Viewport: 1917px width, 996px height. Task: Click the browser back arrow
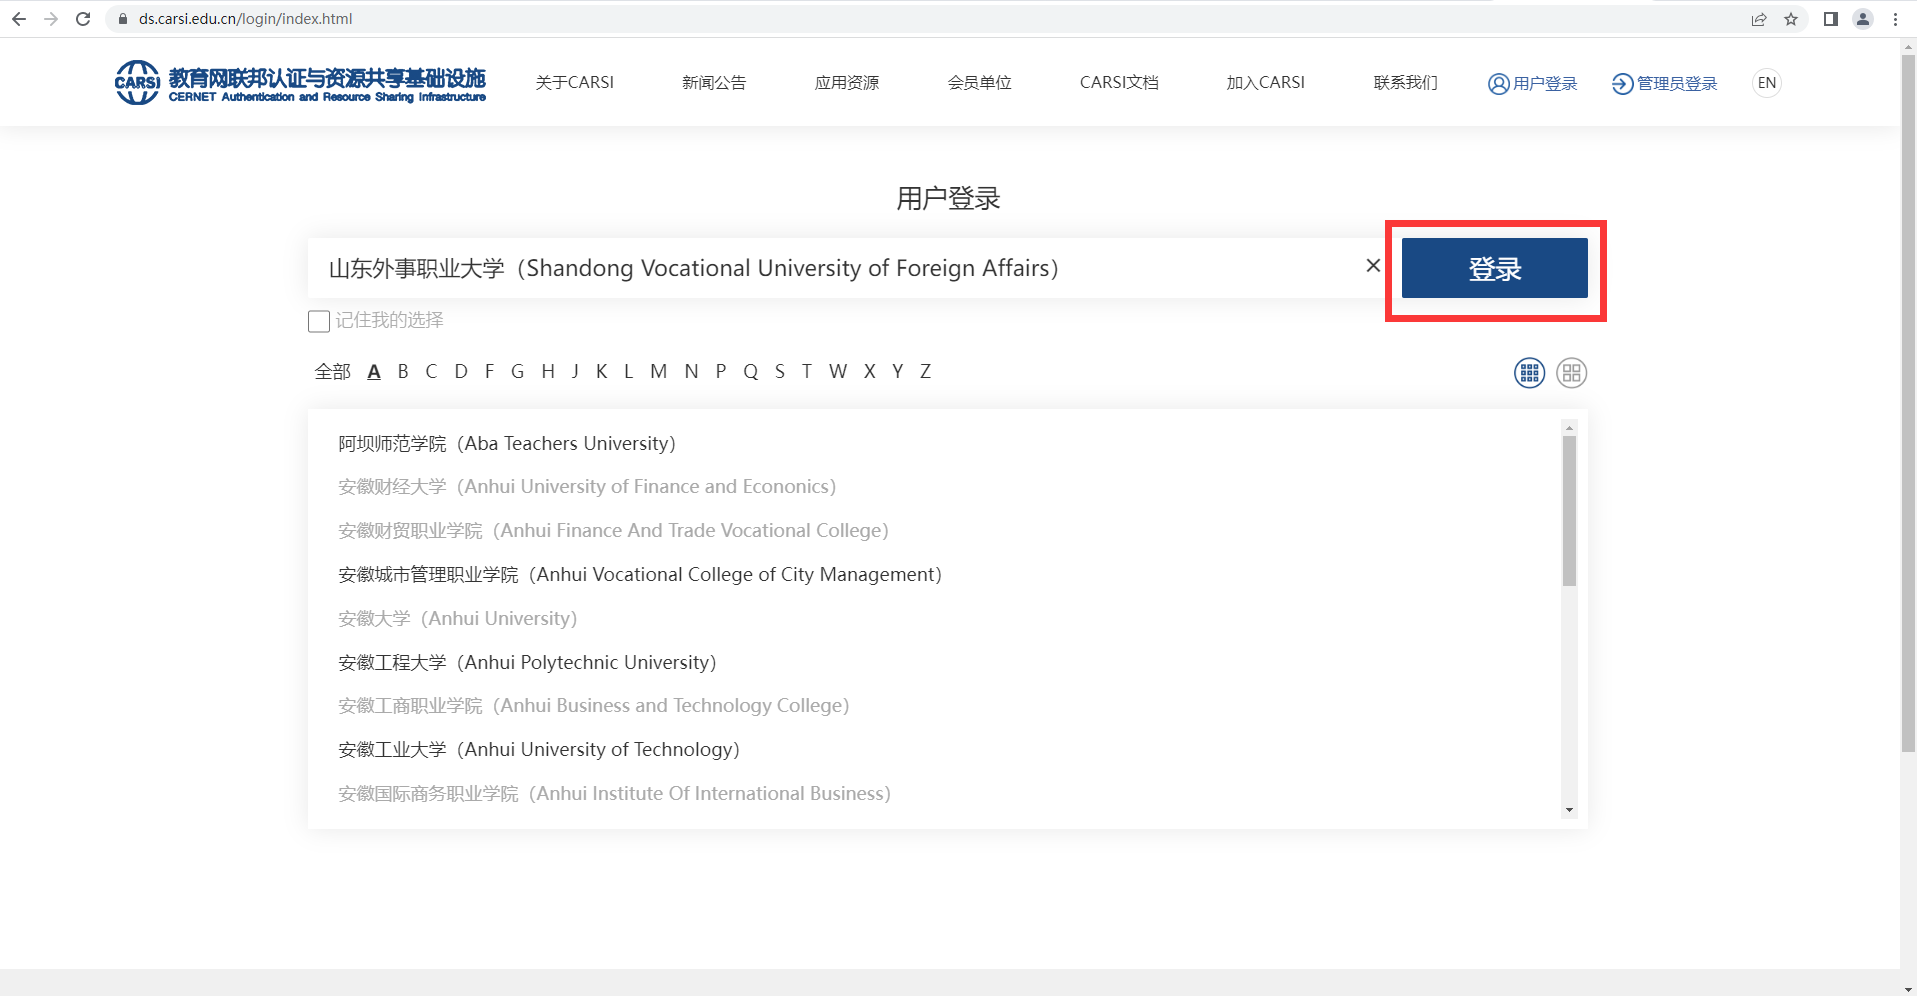pos(18,19)
